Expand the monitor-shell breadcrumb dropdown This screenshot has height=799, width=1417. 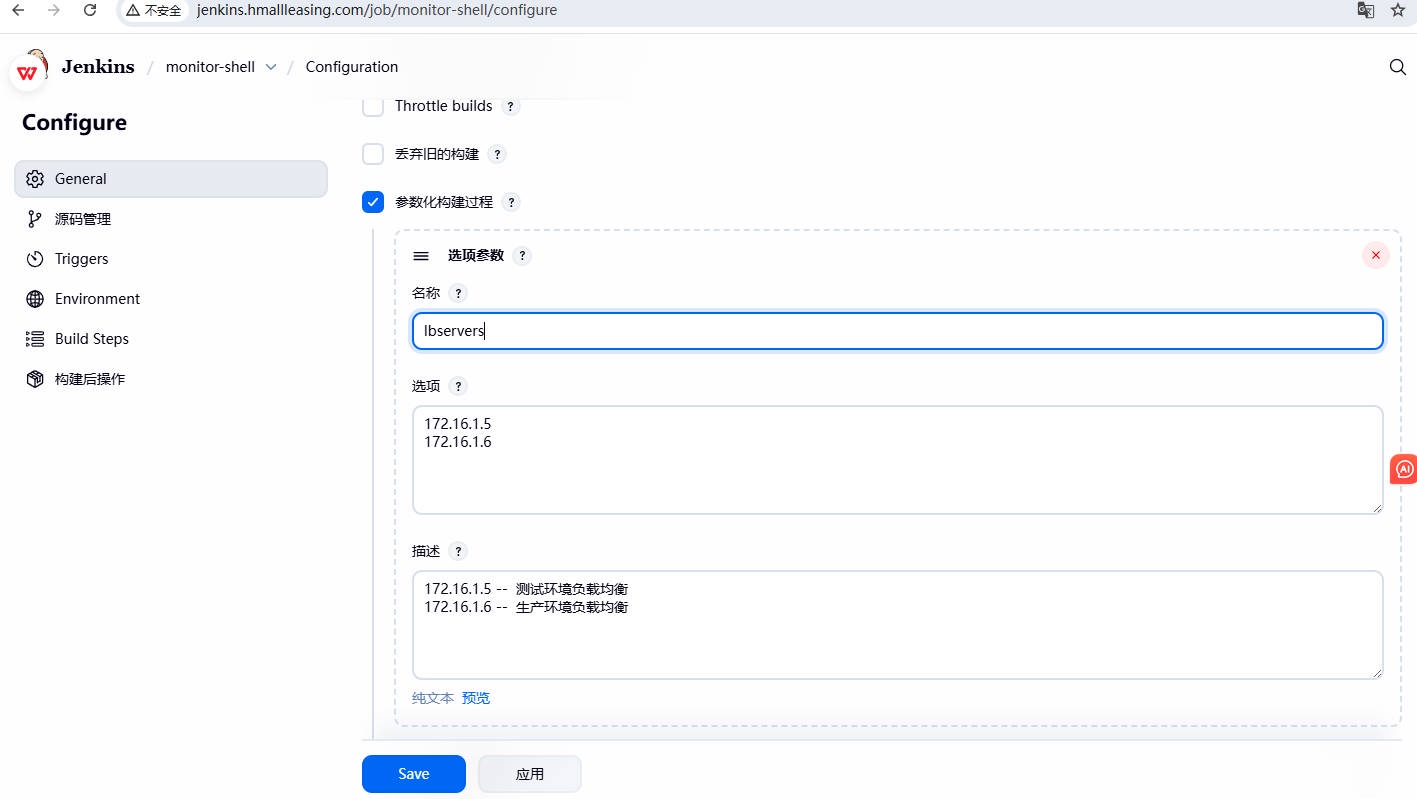271,67
